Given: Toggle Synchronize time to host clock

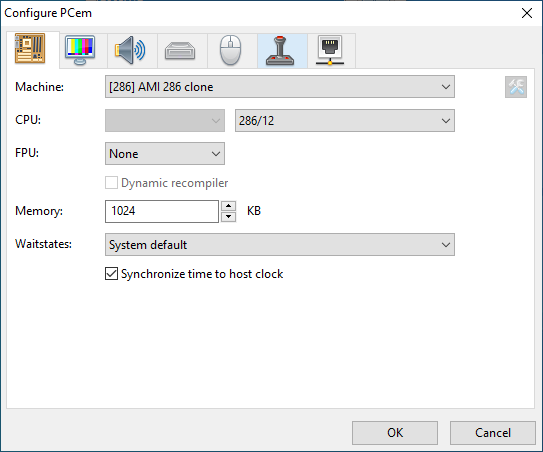Looking at the screenshot, I should [194, 274].
